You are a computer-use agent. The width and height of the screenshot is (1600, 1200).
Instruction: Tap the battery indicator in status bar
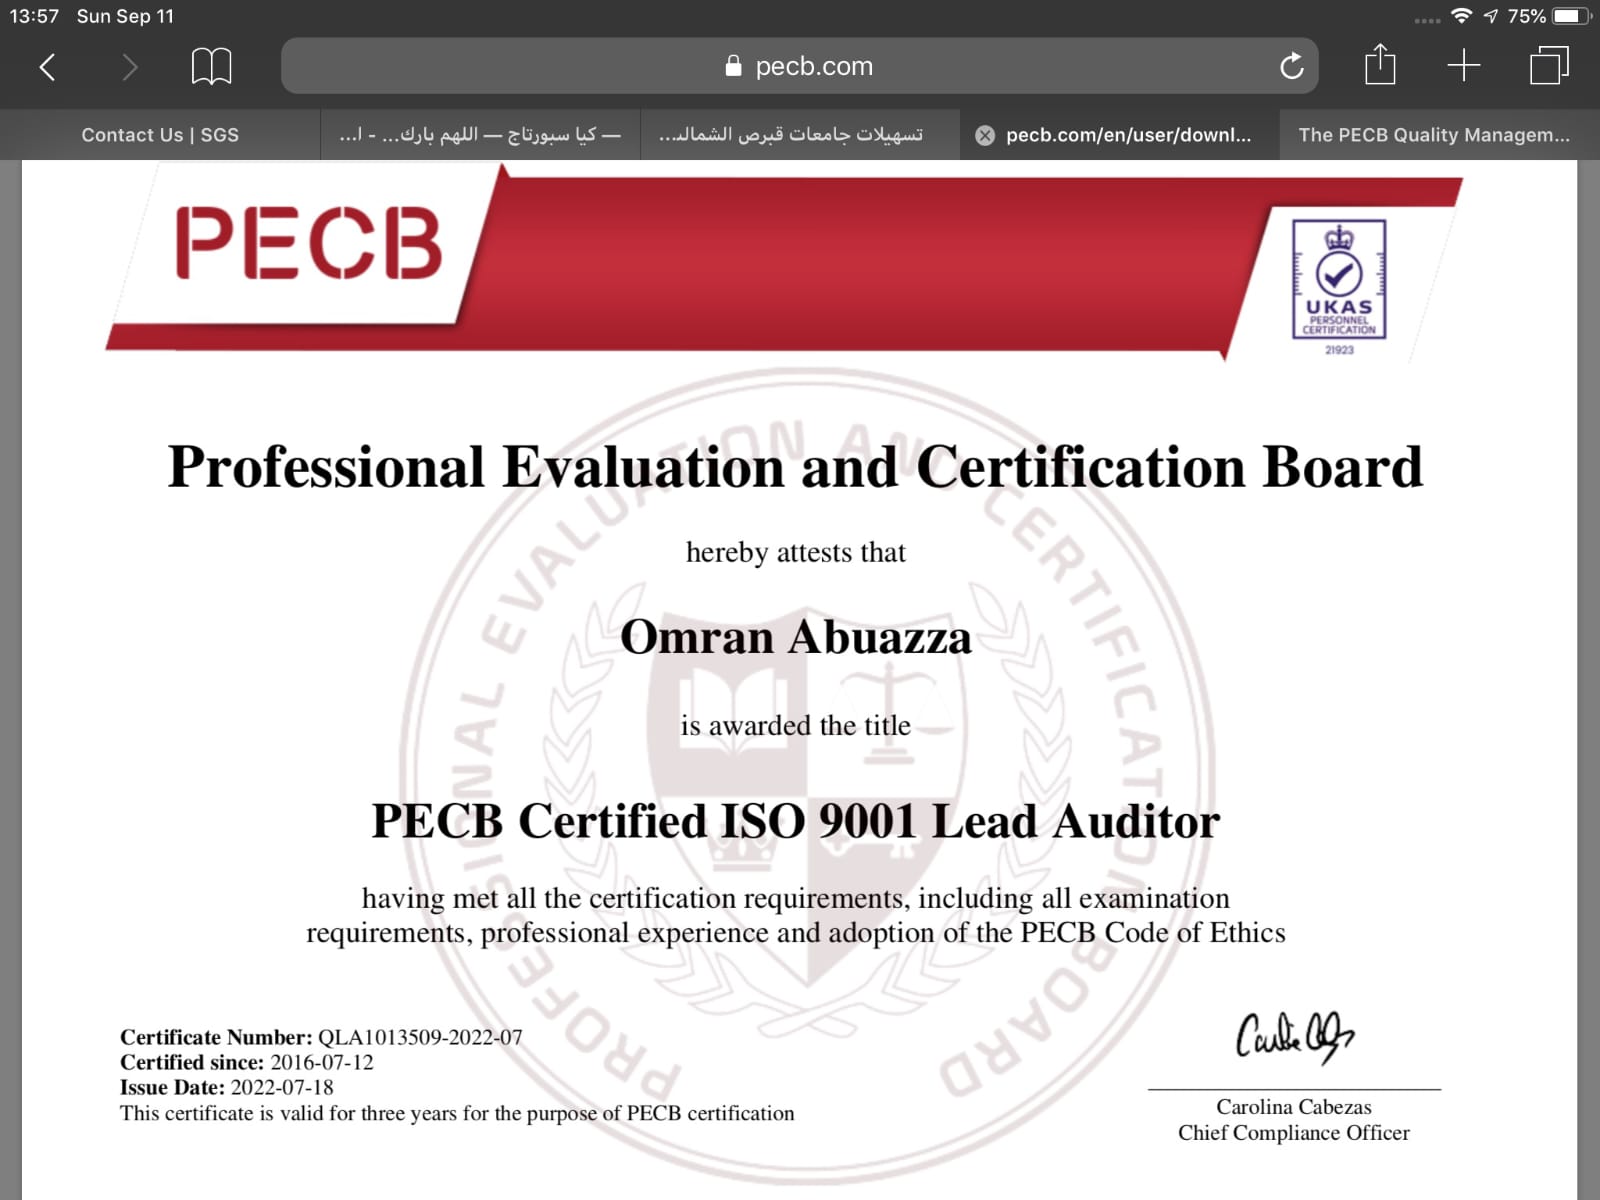coord(1570,16)
